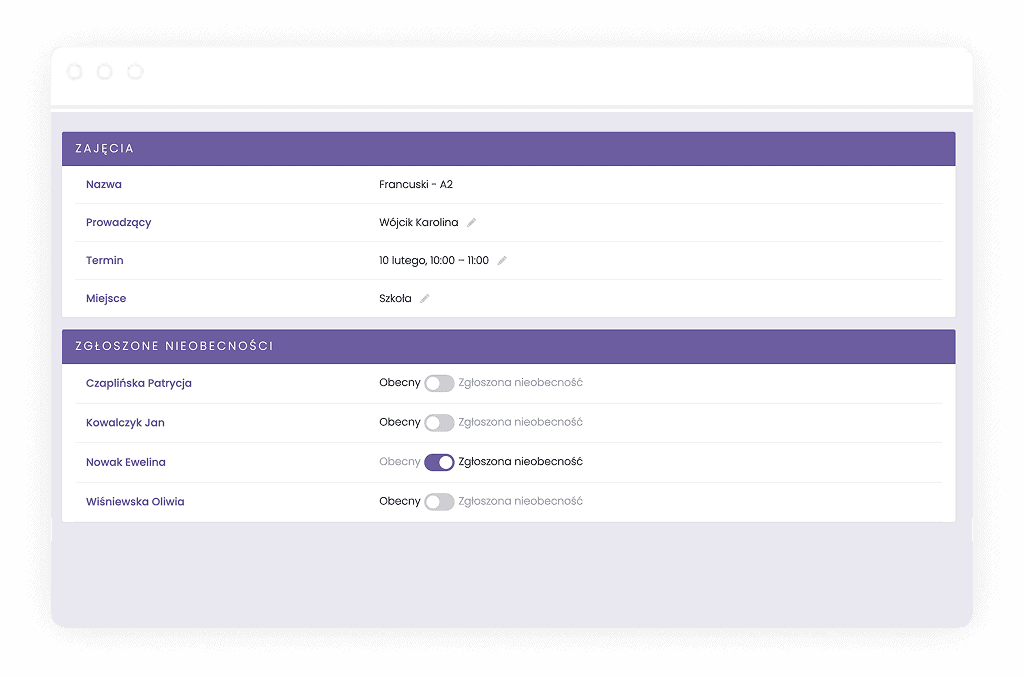Image resolution: width=1024 pixels, height=677 pixels.
Task: Click the instructor name Wójcik Karolina
Action: click(418, 223)
